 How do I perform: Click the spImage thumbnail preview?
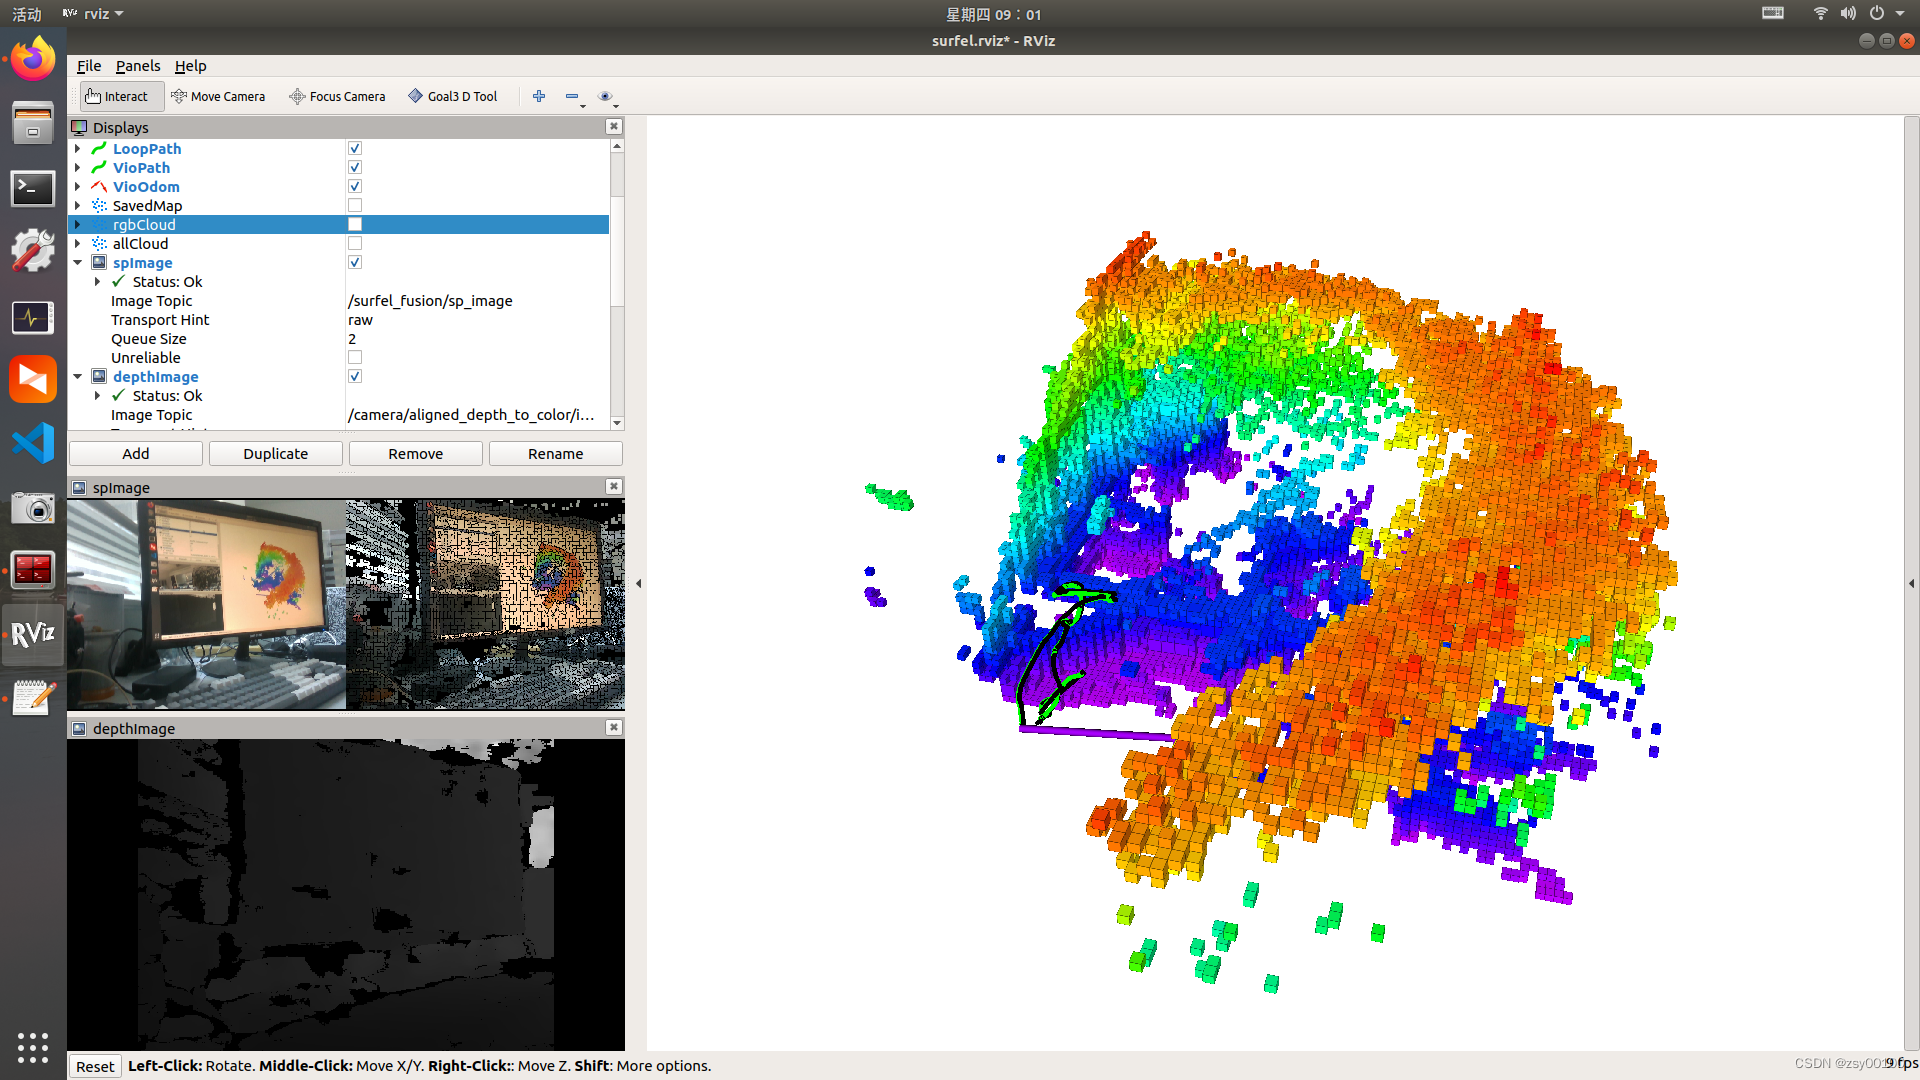coord(347,605)
